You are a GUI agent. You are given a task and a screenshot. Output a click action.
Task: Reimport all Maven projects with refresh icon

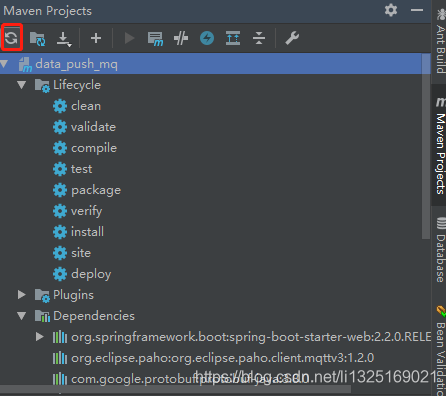(x=11, y=38)
